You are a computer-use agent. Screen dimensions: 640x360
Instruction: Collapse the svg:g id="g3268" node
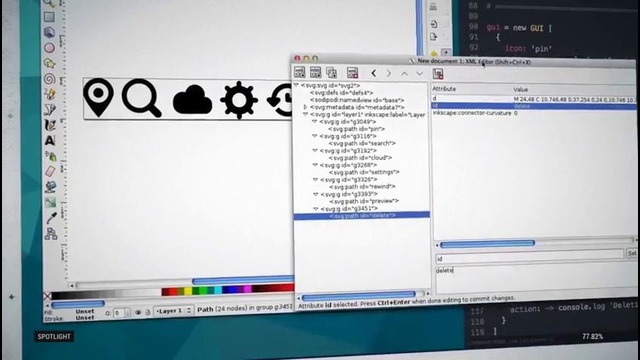315,165
